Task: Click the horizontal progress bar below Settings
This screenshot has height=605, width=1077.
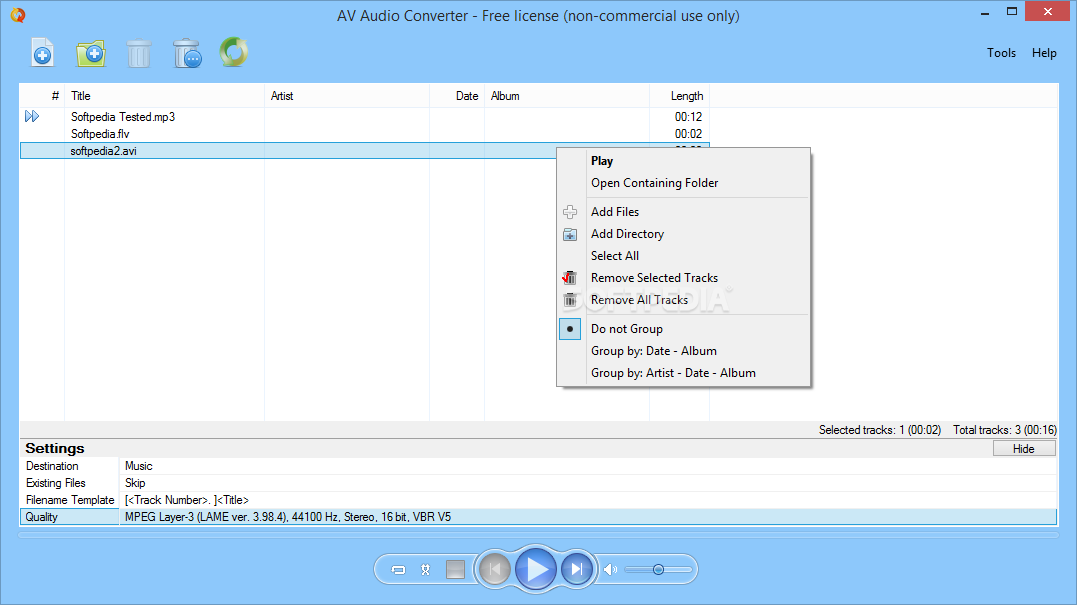Action: pos(538,536)
